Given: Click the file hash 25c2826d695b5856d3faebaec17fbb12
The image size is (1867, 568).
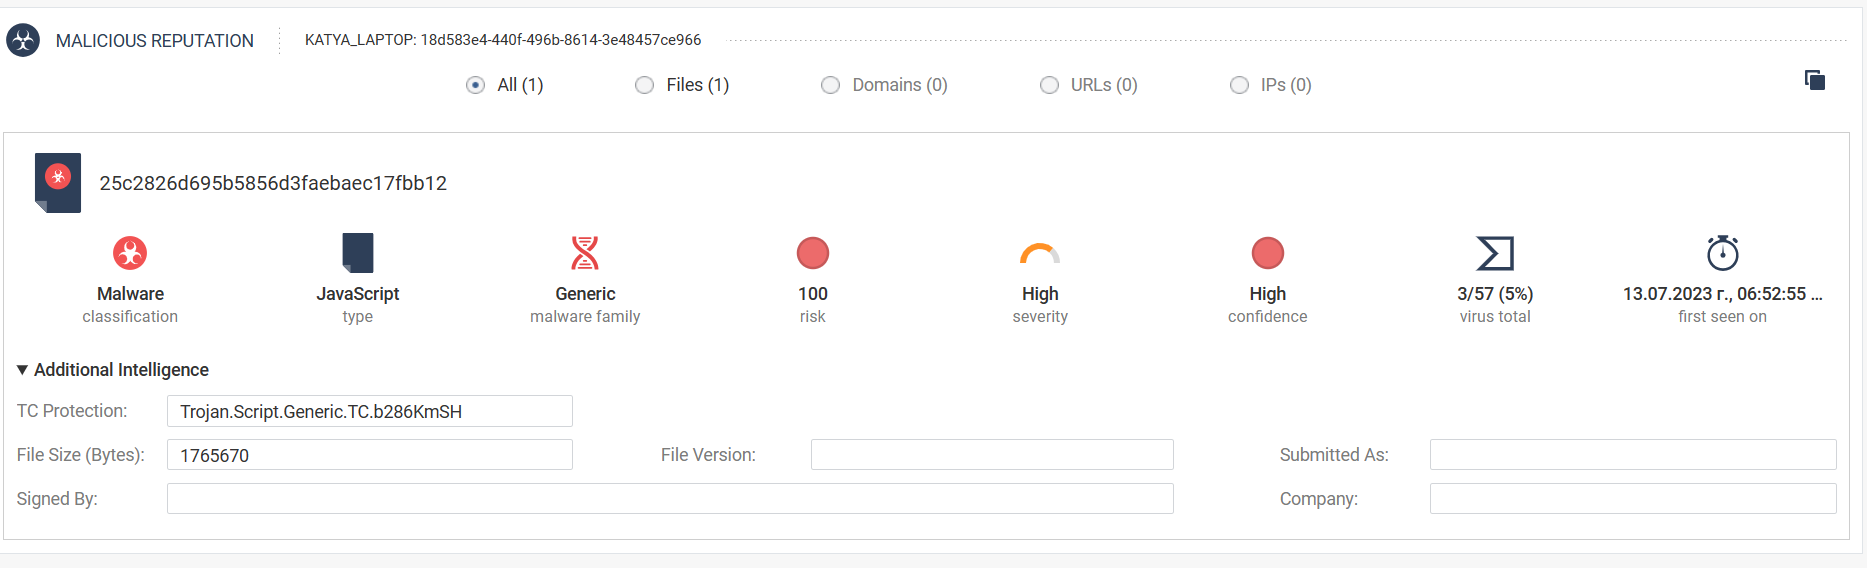Looking at the screenshot, I should (273, 183).
